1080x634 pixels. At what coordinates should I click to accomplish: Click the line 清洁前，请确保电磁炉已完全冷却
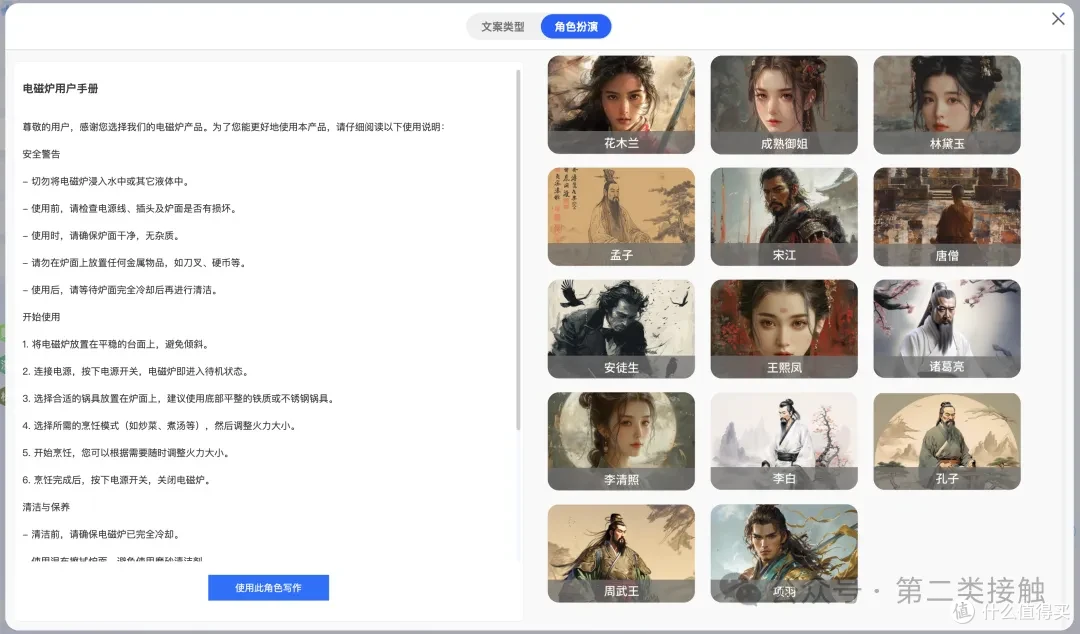[101, 534]
